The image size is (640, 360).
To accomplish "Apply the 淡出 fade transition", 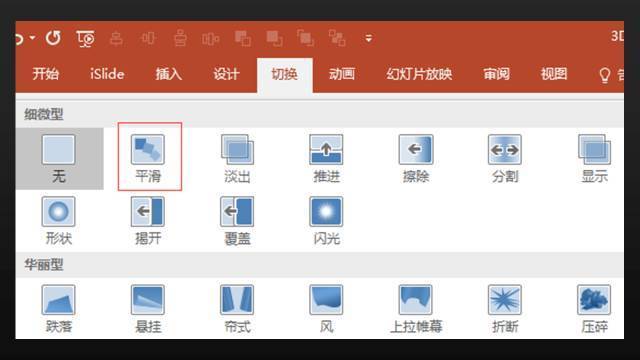I will (x=237, y=159).
